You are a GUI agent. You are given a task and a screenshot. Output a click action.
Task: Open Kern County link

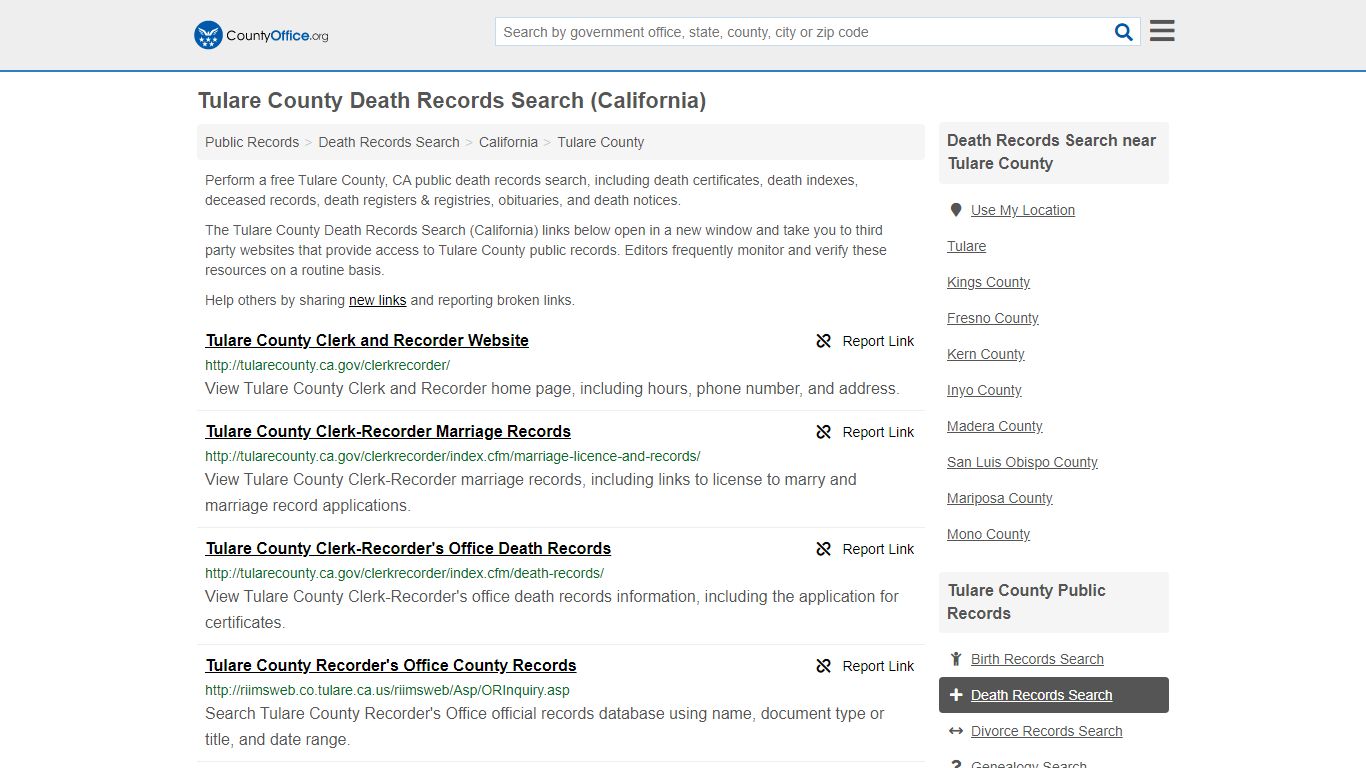pyautogui.click(x=986, y=354)
